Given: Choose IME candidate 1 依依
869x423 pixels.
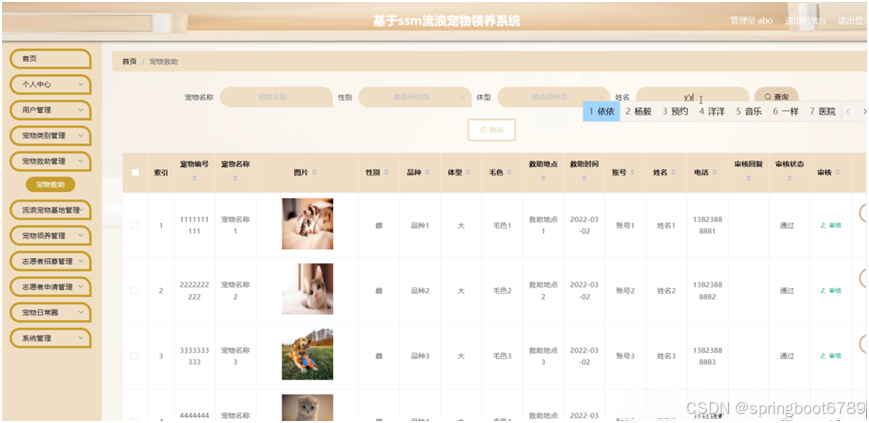Looking at the screenshot, I should pyautogui.click(x=601, y=111).
